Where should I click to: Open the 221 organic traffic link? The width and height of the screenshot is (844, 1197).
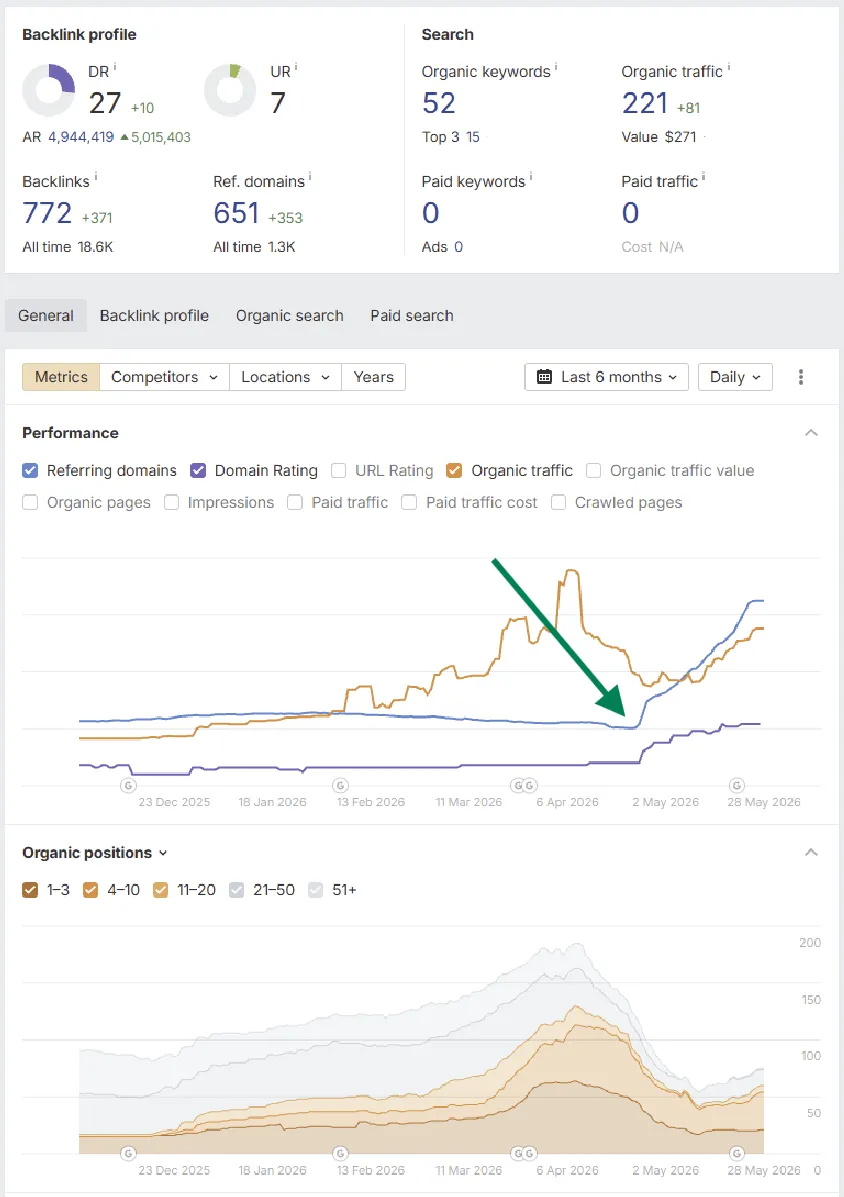click(x=645, y=103)
